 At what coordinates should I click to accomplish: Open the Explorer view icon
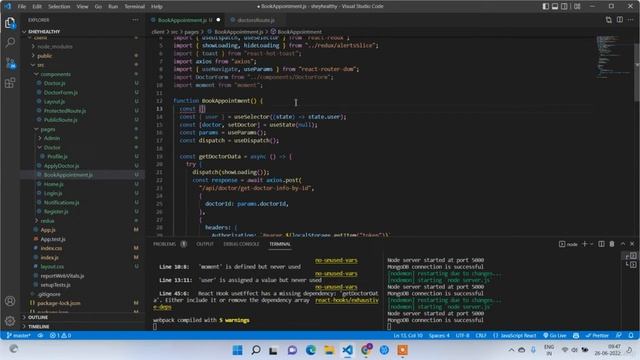(x=10, y=23)
